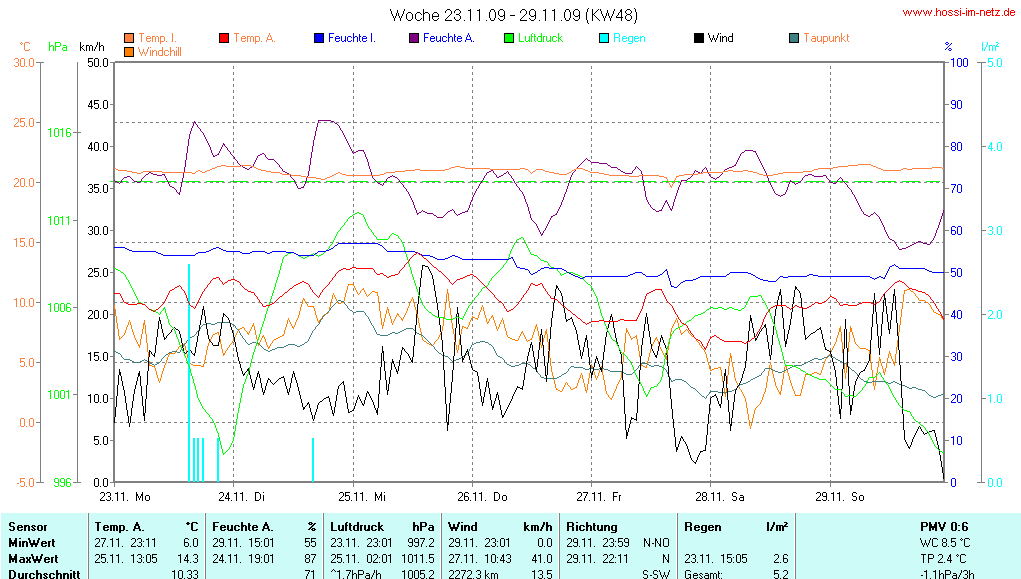Click the hPa axis unit label
1021x579 pixels.
point(58,47)
